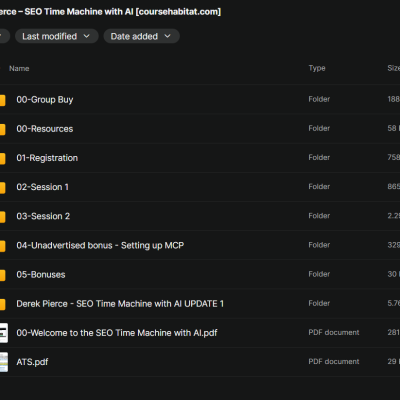Screen dimensions: 400x400
Task: Select the 00-Resources folder name
Action: (x=45, y=129)
